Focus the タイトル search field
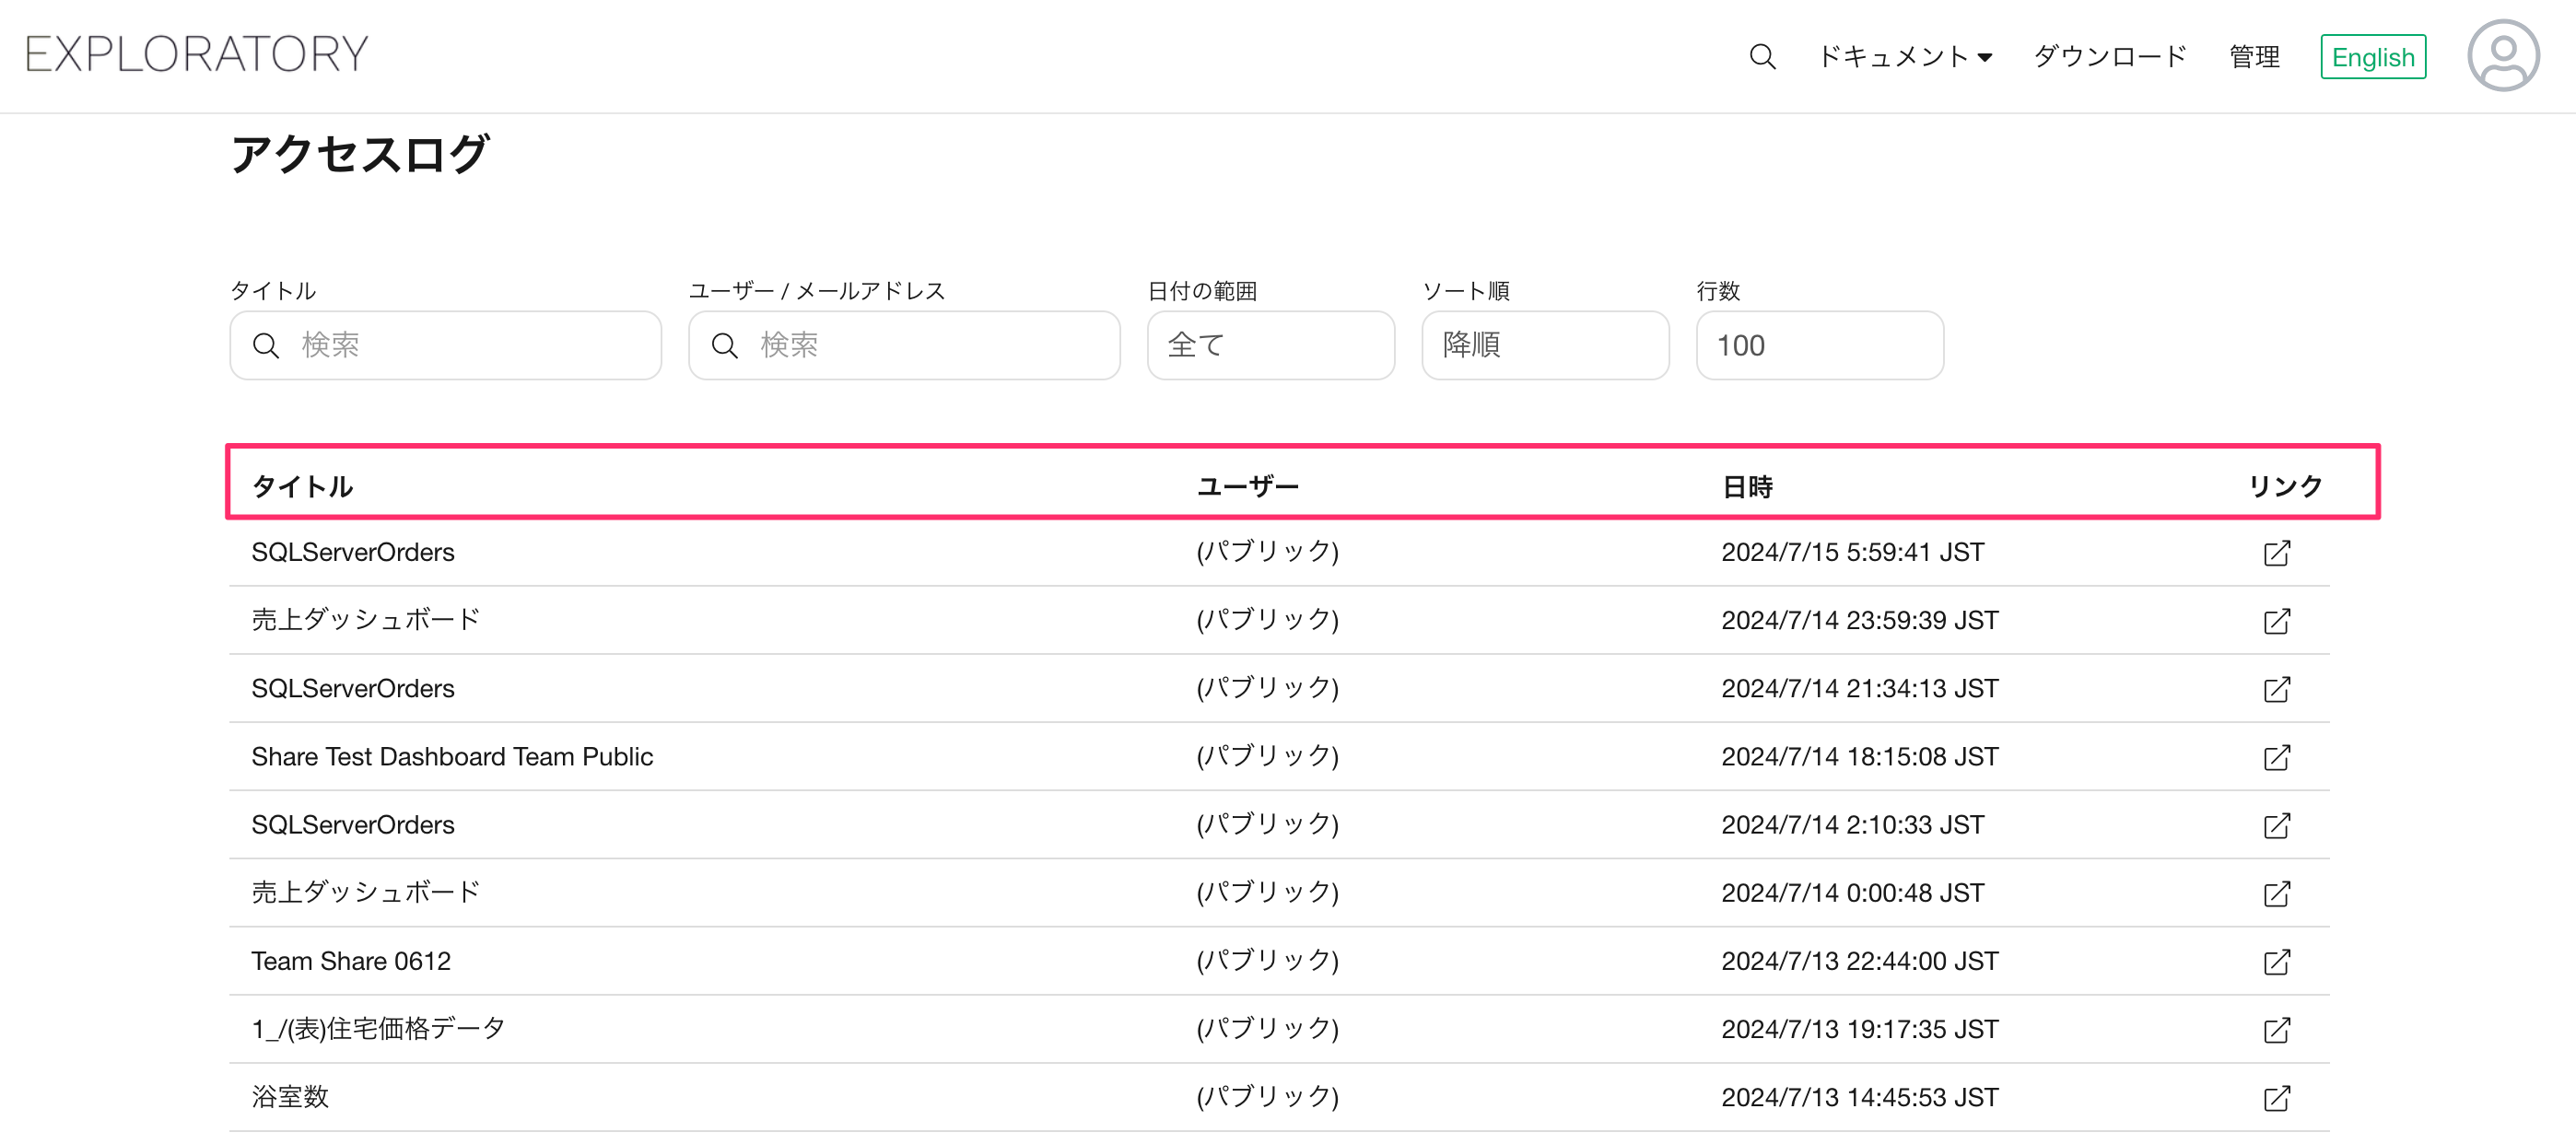Image resolution: width=2576 pixels, height=1144 pixels. [445, 345]
